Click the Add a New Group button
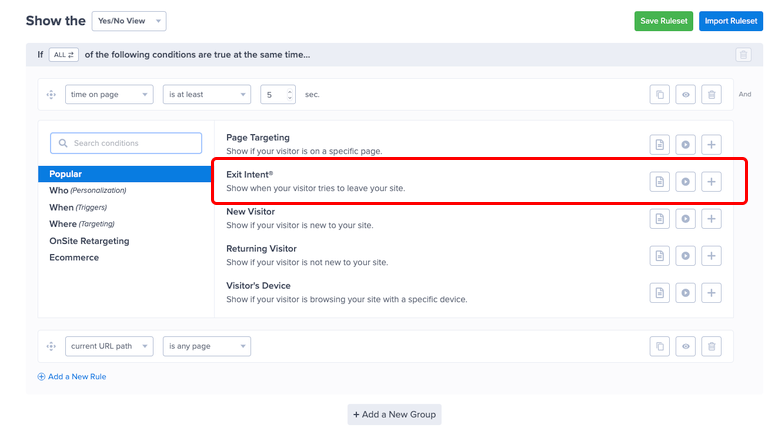Screen dimensions: 775x441 tap(394, 414)
